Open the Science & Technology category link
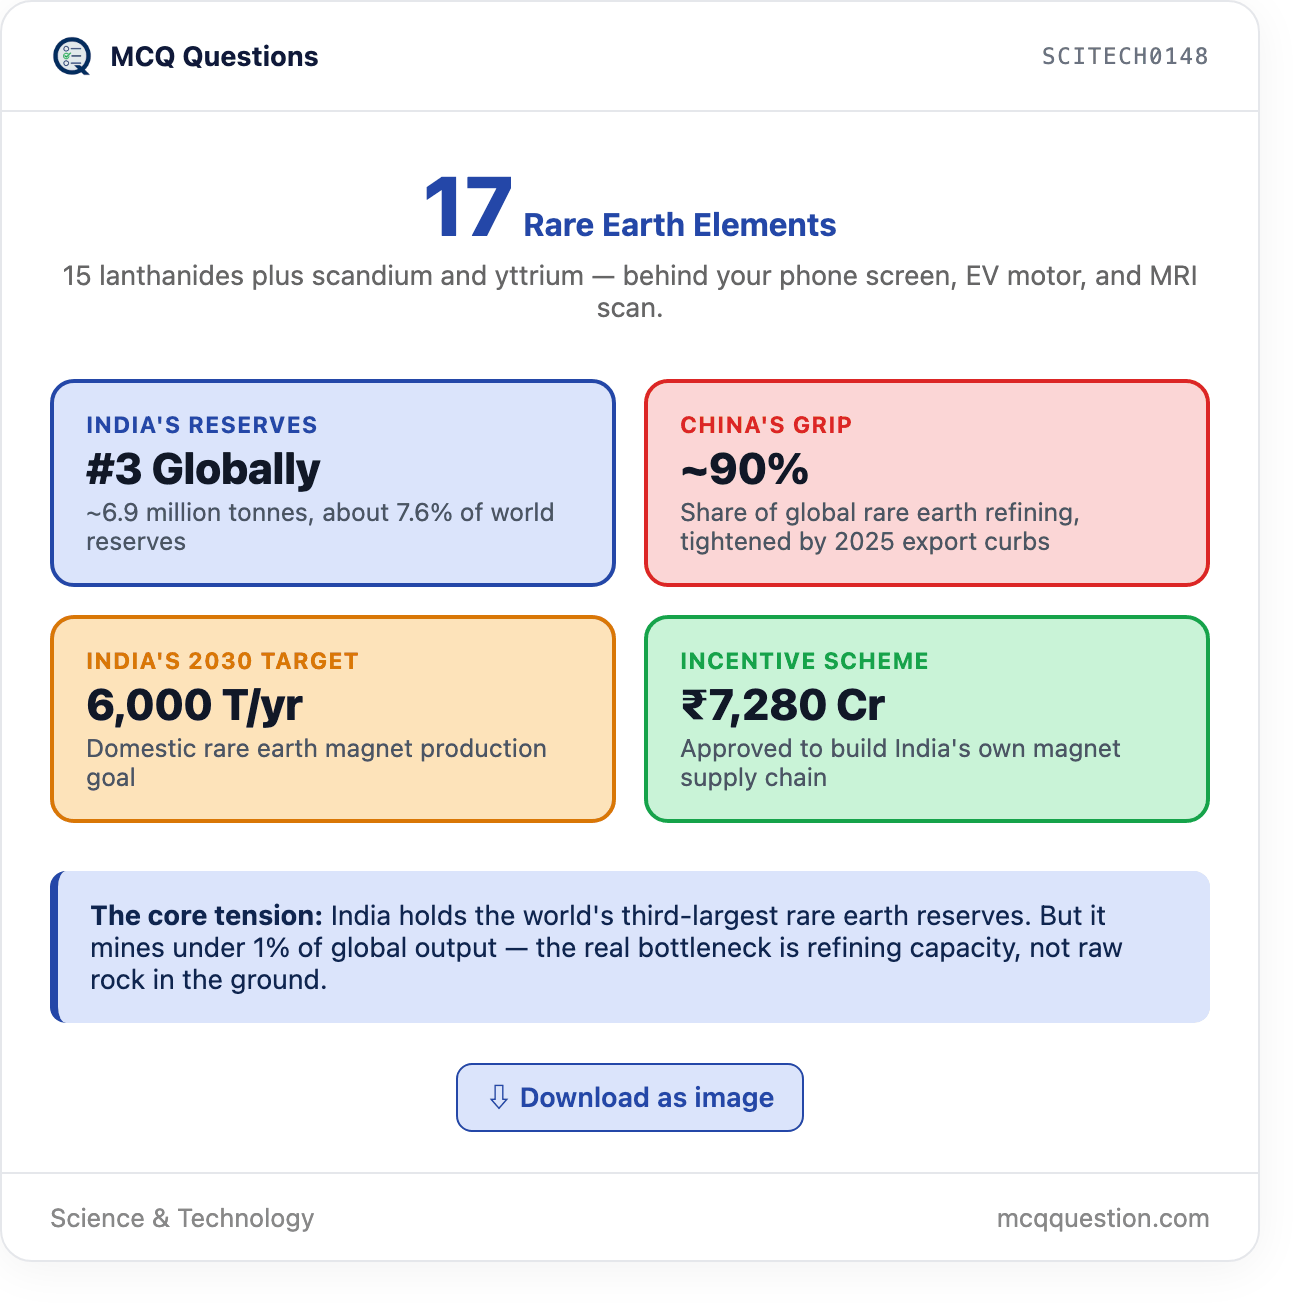Viewport: 1293px width, 1303px height. (182, 1218)
